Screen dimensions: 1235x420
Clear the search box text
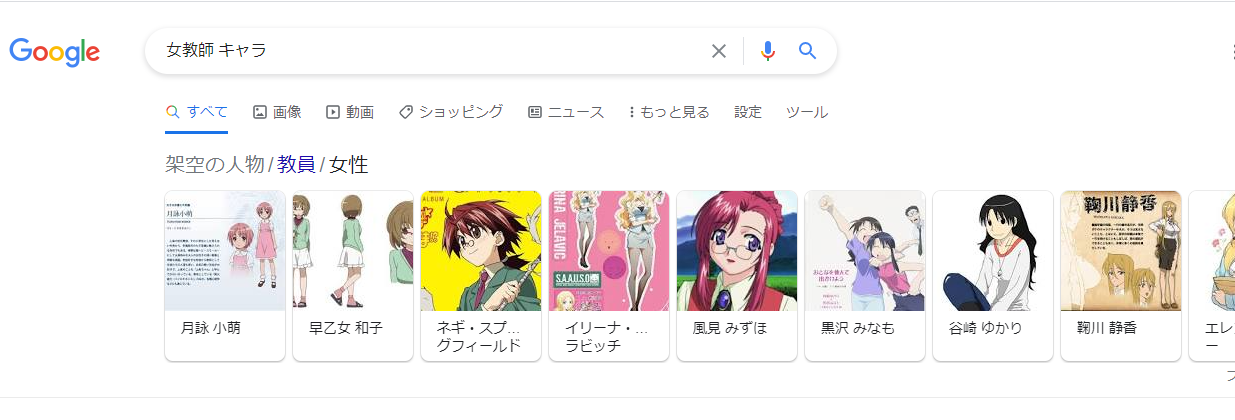coord(718,51)
